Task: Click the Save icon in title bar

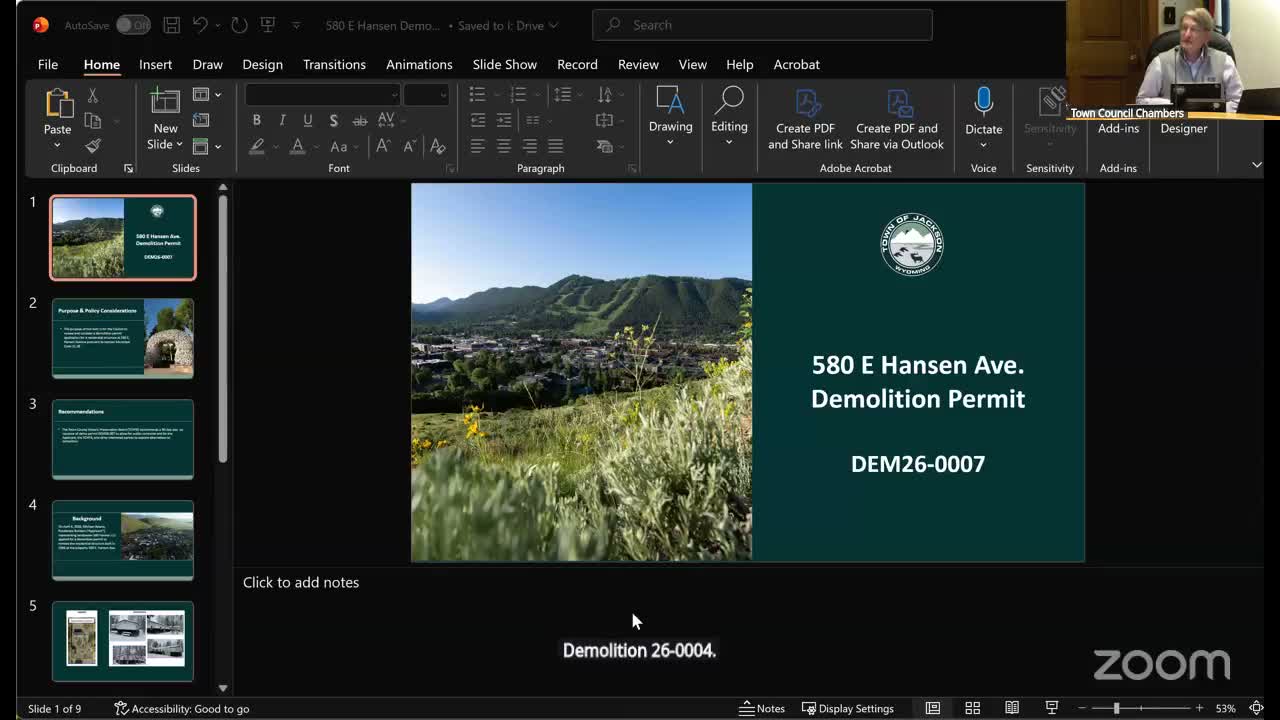Action: click(x=172, y=25)
